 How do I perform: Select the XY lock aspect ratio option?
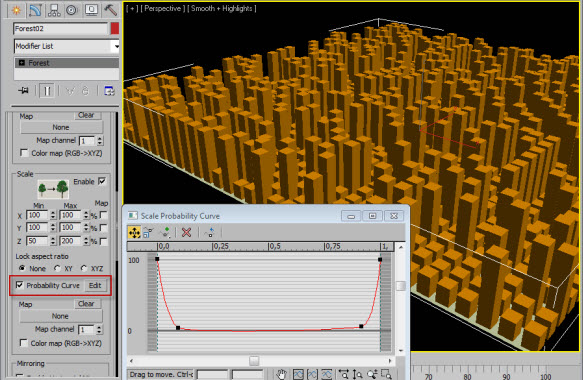(57, 268)
